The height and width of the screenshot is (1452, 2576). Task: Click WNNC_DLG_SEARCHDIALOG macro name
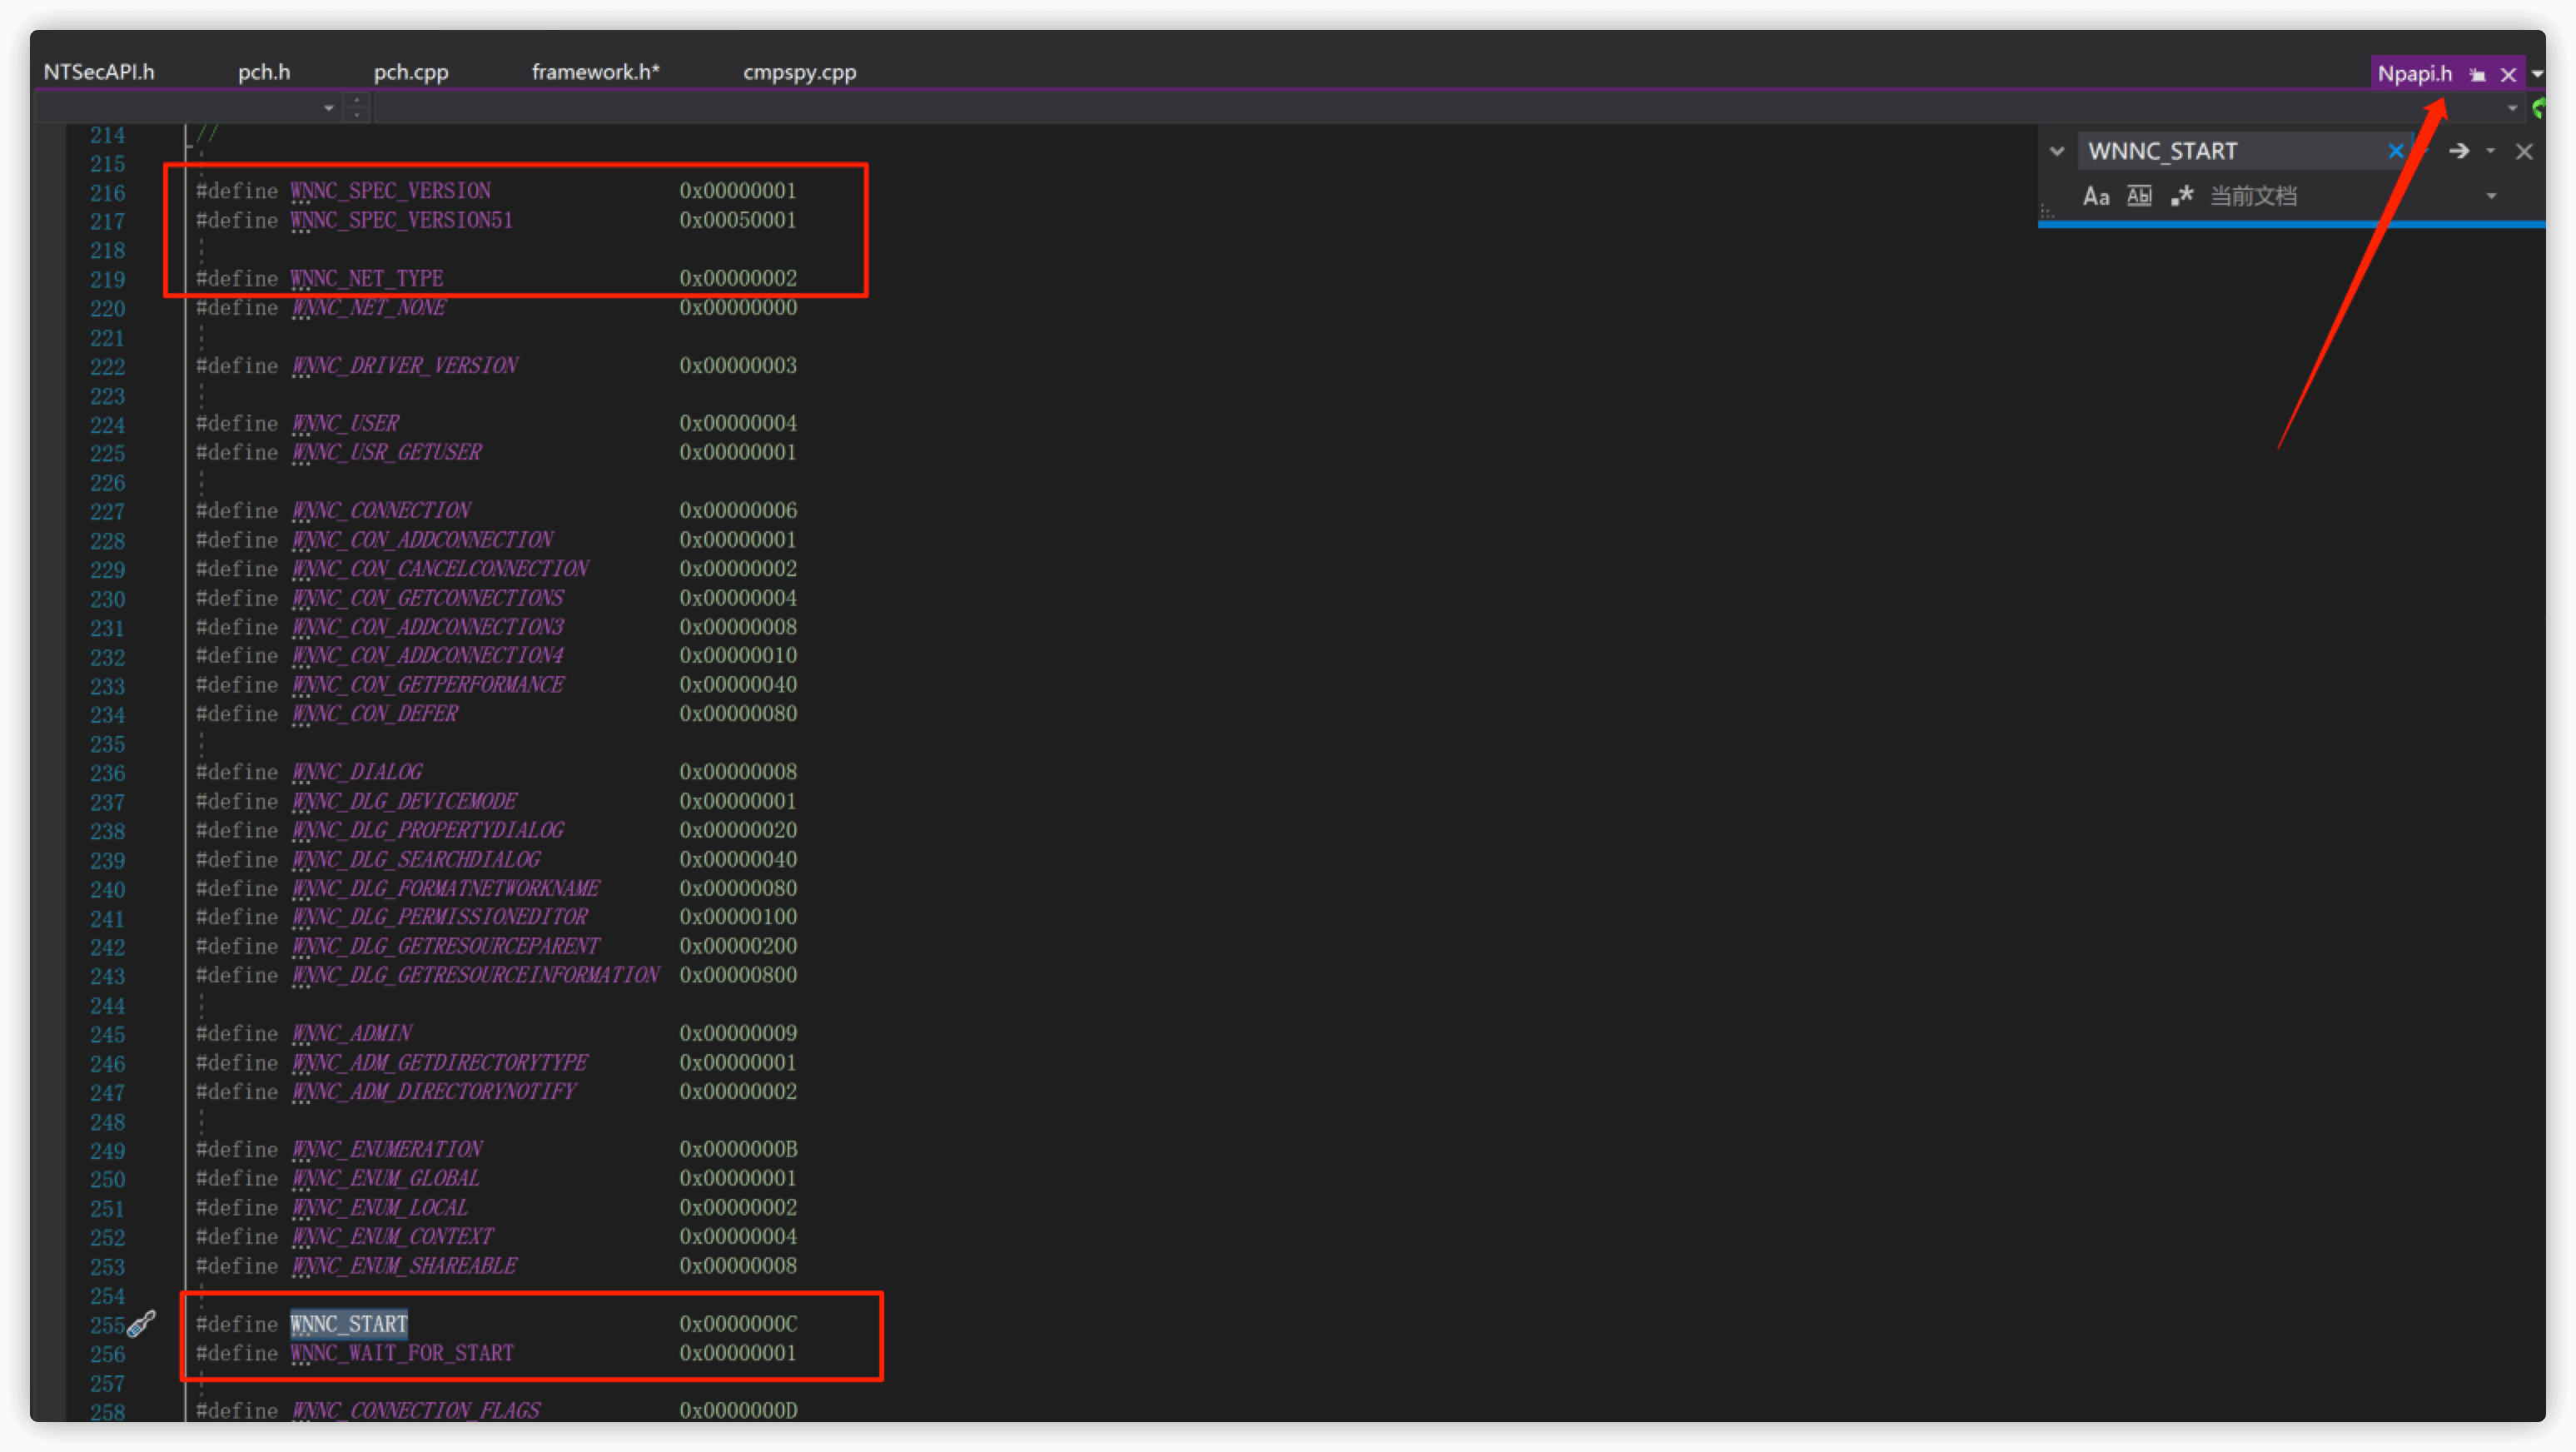click(x=416, y=859)
